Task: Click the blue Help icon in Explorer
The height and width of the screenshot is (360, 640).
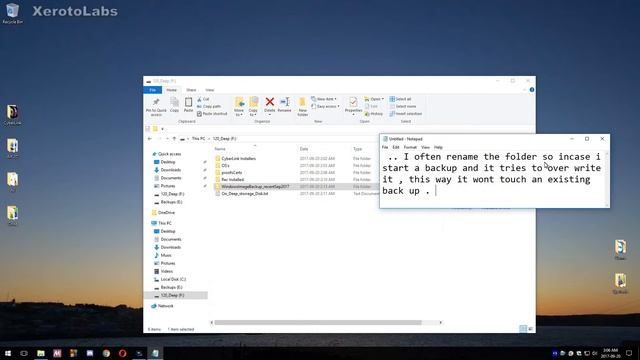Action: pos(532,90)
